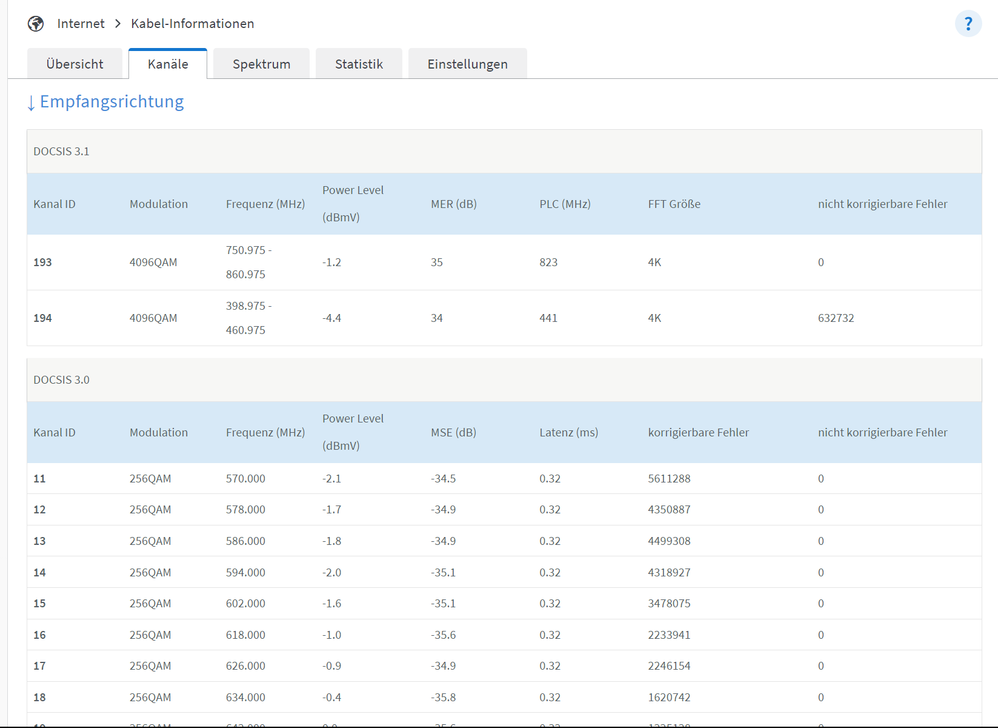Click uncorrectable errors value 632732
This screenshot has height=728, width=998.
[x=836, y=318]
